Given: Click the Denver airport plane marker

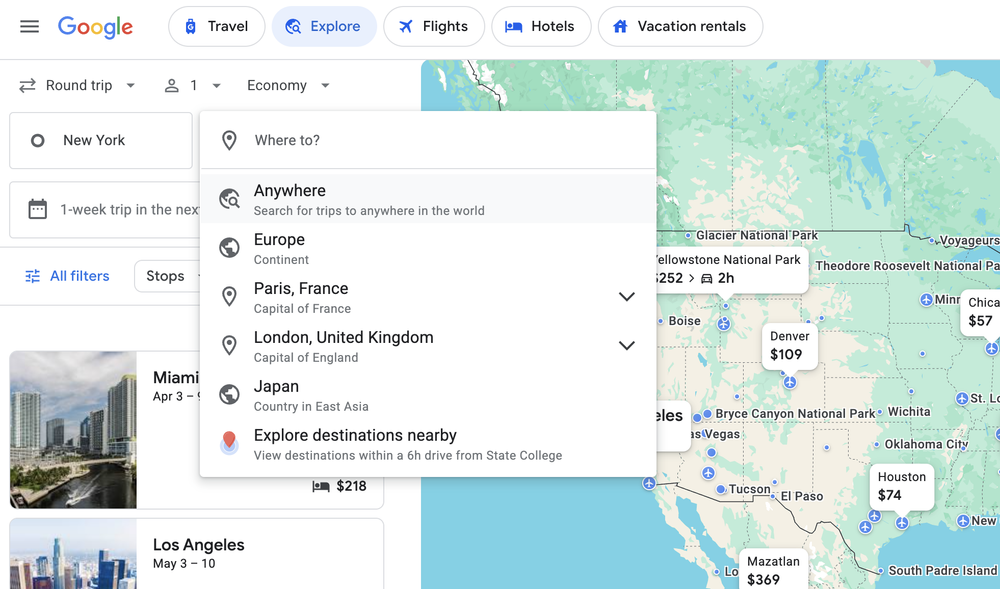Looking at the screenshot, I should tap(790, 382).
